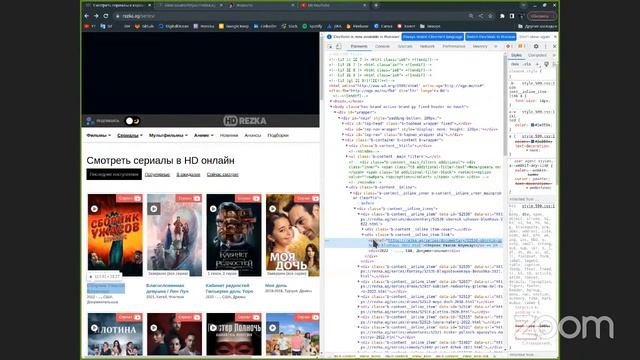Open the Кабинет редкостей poster thumbnail

click(x=234, y=235)
